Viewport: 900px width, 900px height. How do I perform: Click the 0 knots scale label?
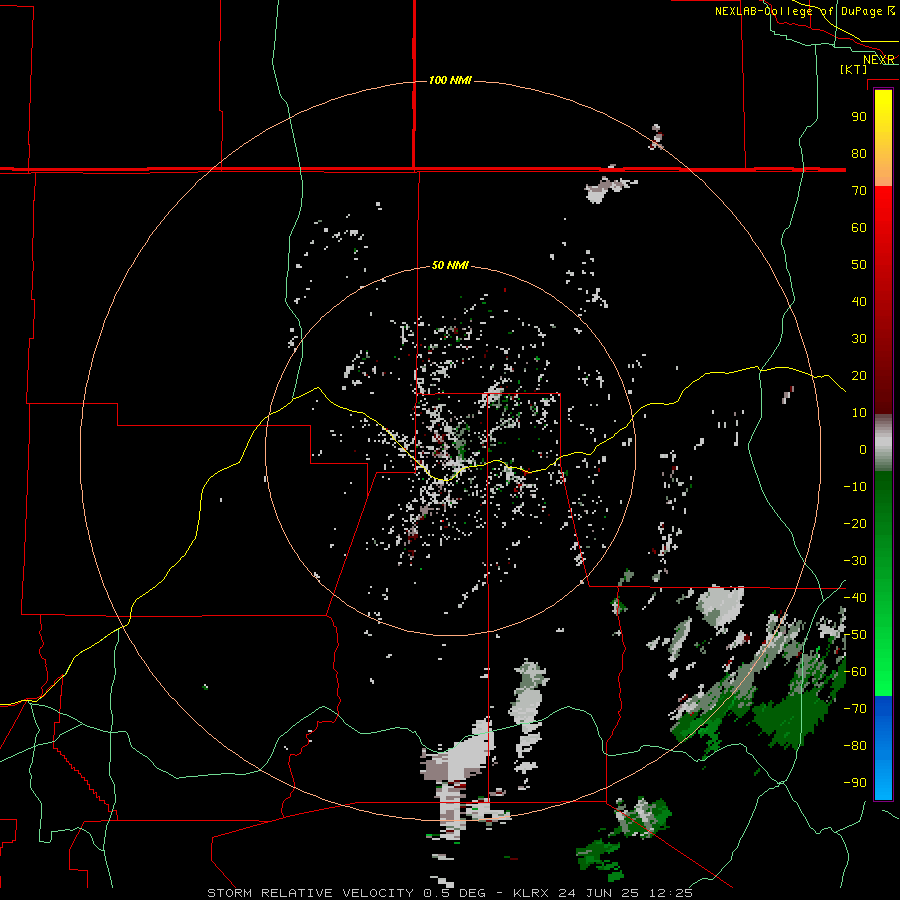coord(863,449)
